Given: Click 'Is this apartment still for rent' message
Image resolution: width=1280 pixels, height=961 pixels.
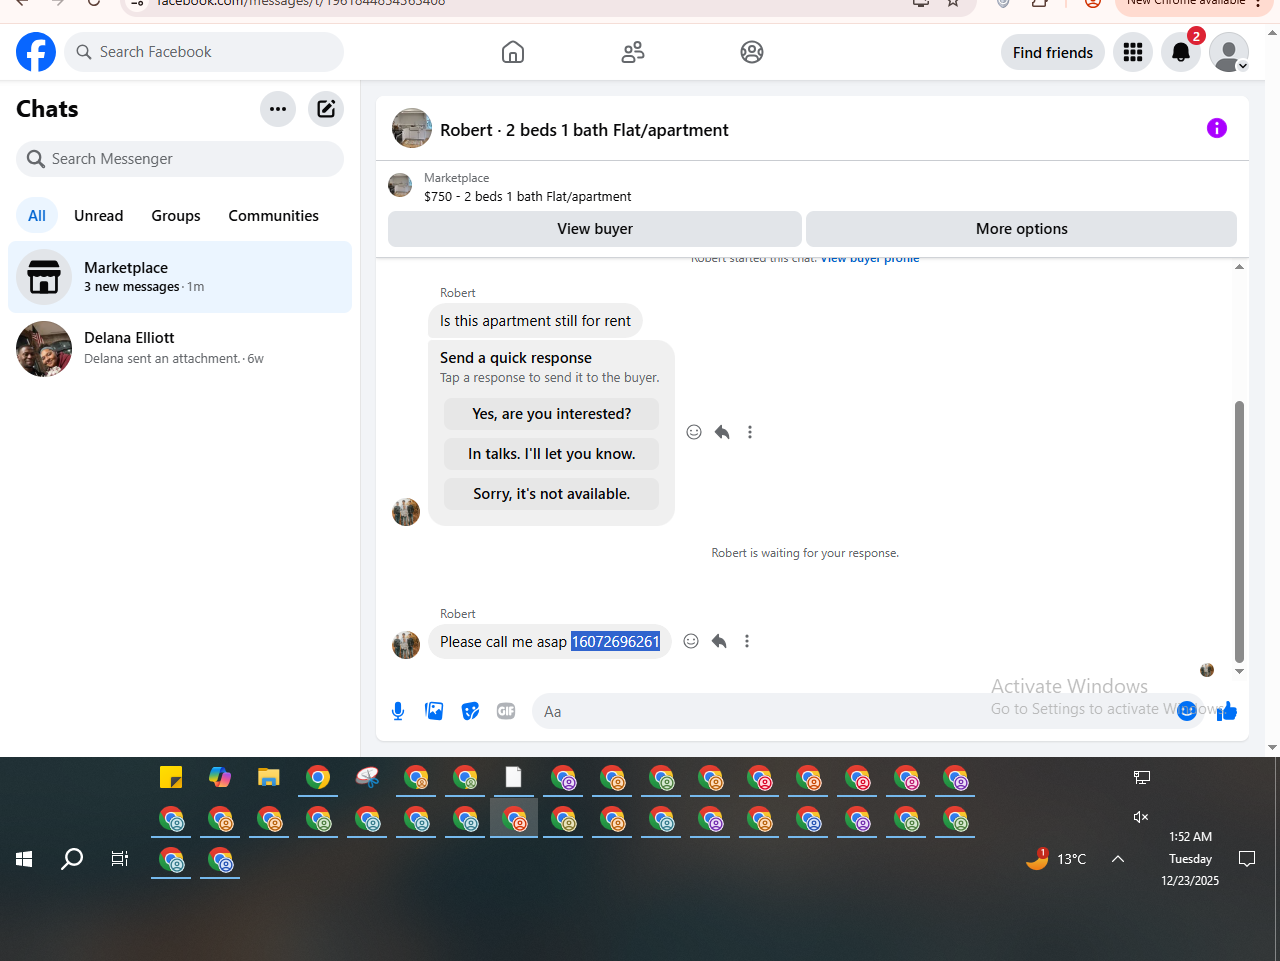Looking at the screenshot, I should (x=535, y=321).
